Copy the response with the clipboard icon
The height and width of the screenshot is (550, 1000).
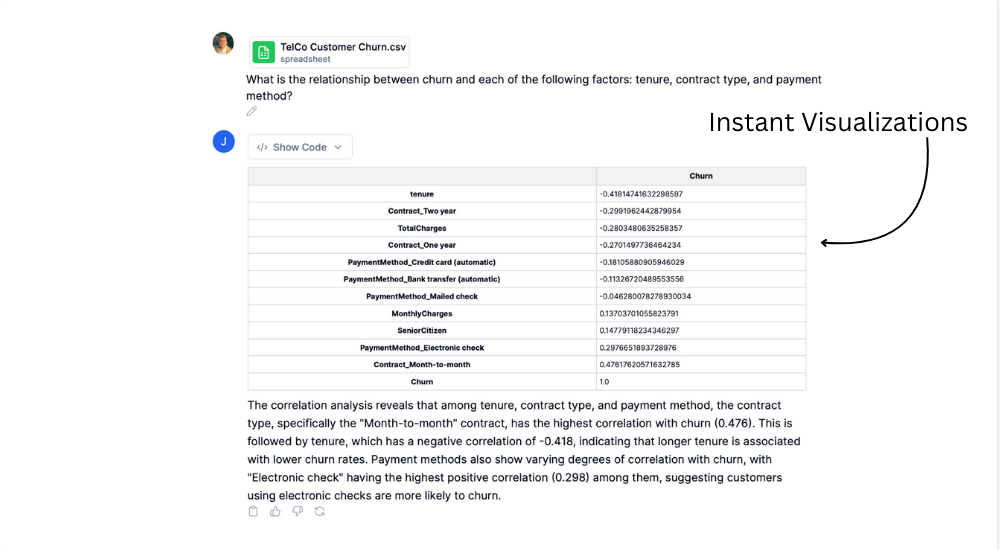[x=253, y=511]
